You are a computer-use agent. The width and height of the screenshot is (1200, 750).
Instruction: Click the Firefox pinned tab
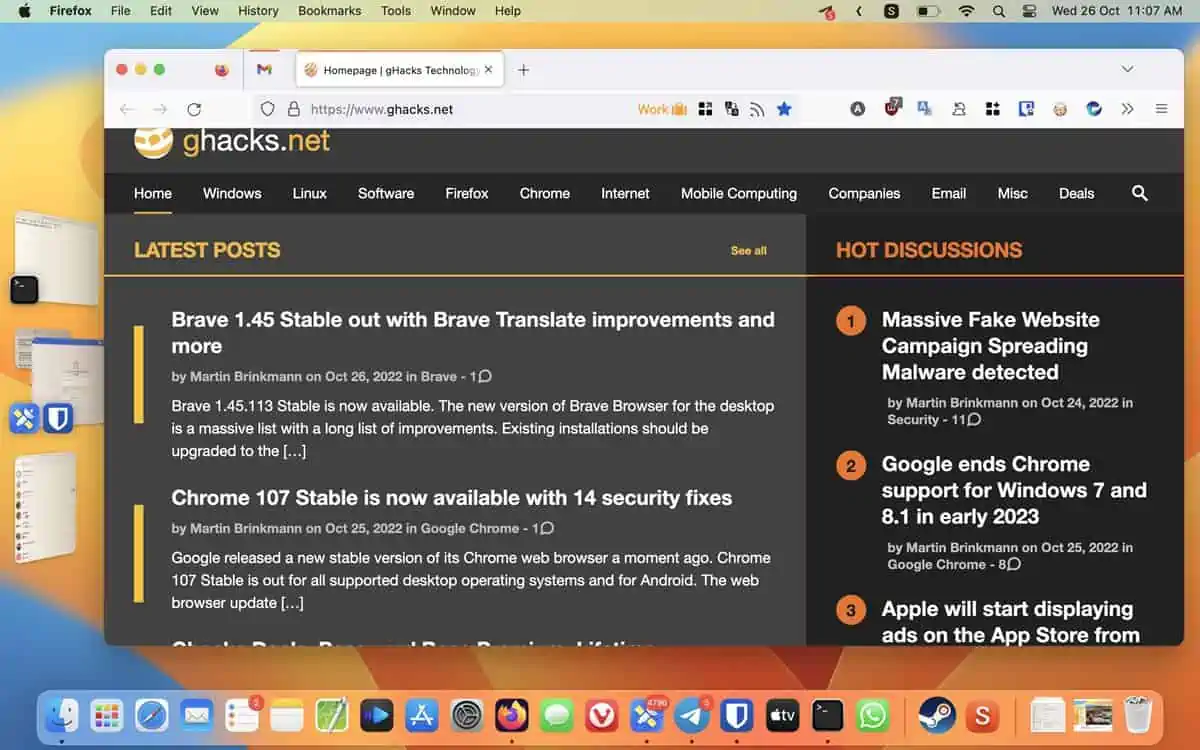pos(222,70)
